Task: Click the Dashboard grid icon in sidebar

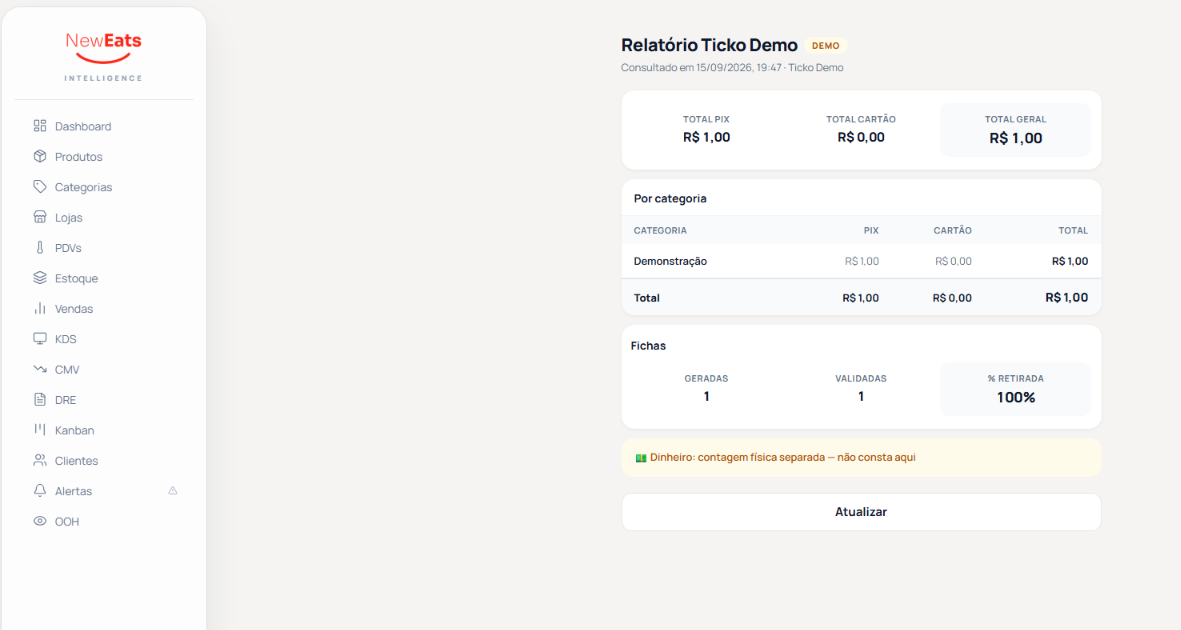Action: click(40, 126)
